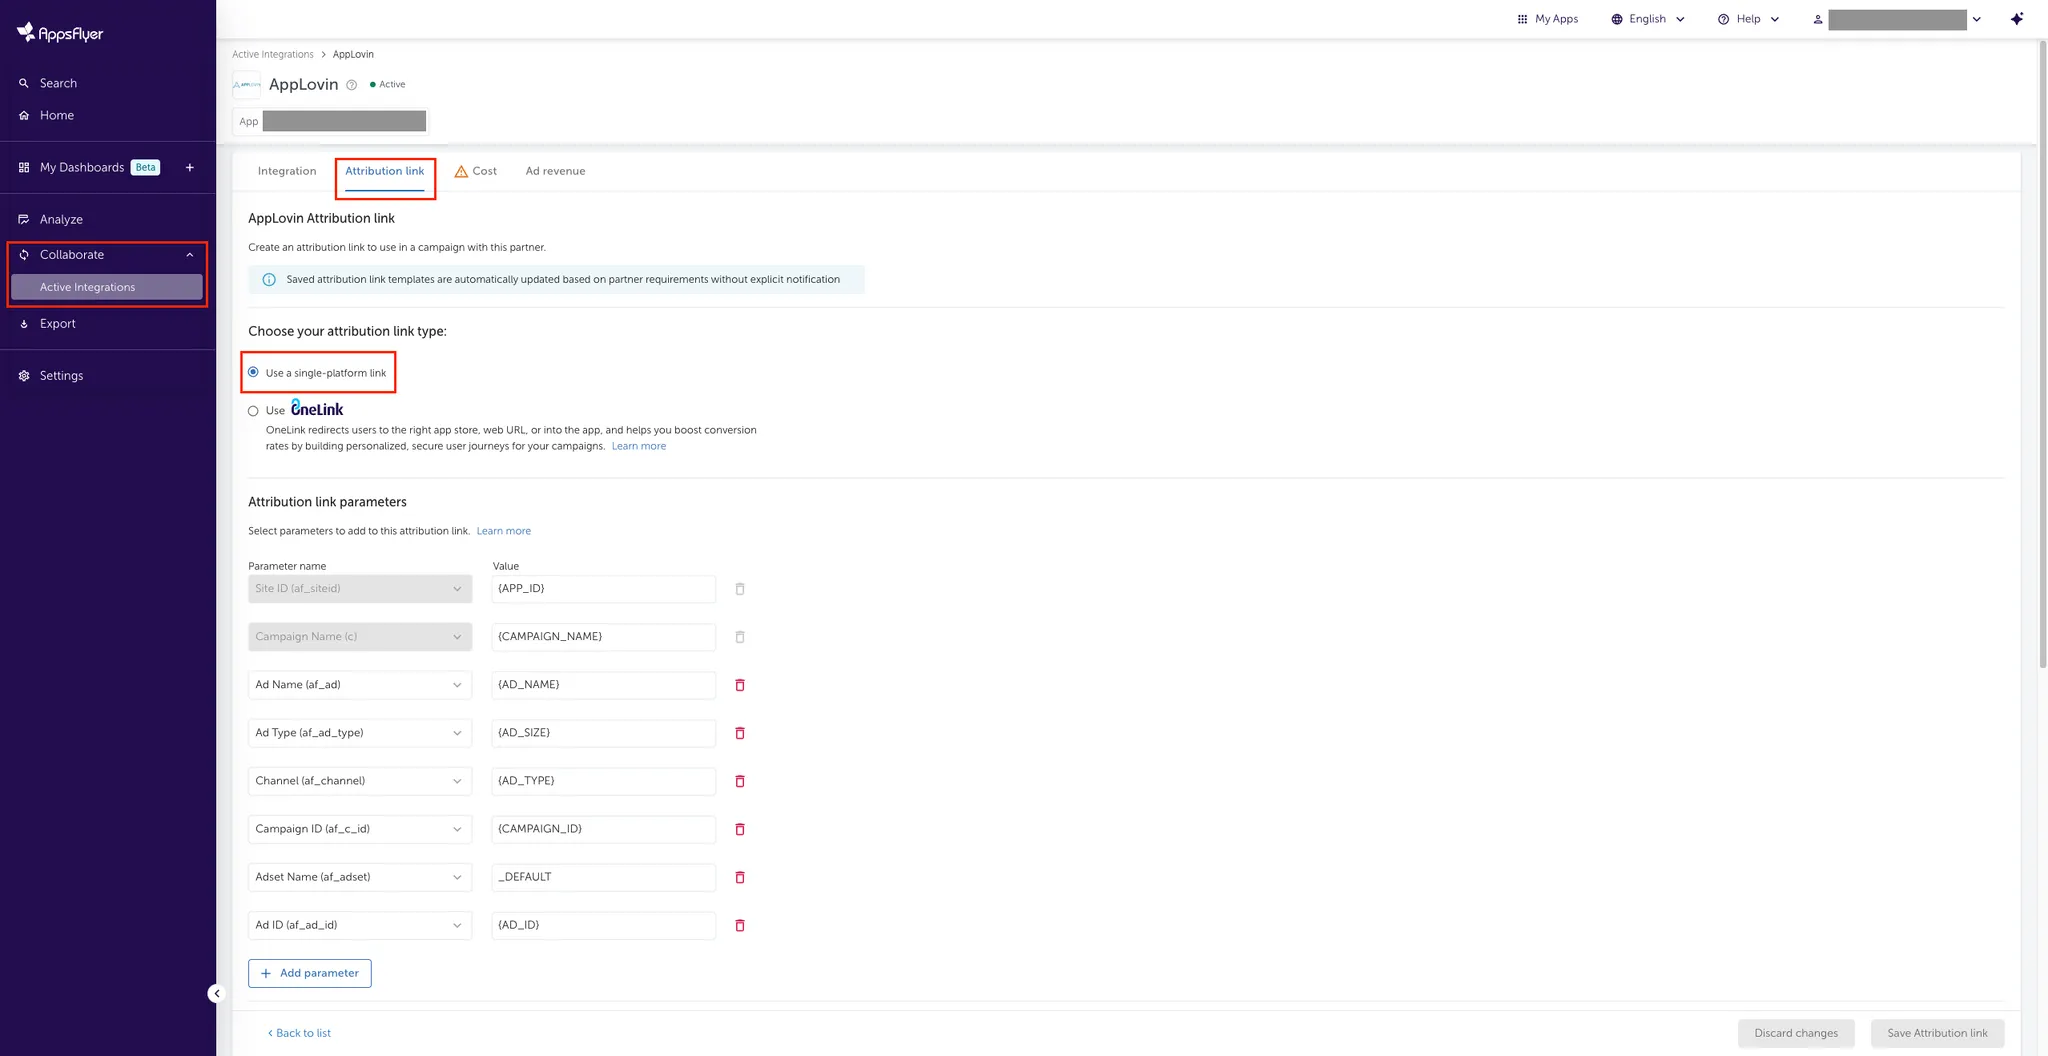The width and height of the screenshot is (2048, 1056).
Task: Collapse the Collaborate menu chevron
Action: 190,255
